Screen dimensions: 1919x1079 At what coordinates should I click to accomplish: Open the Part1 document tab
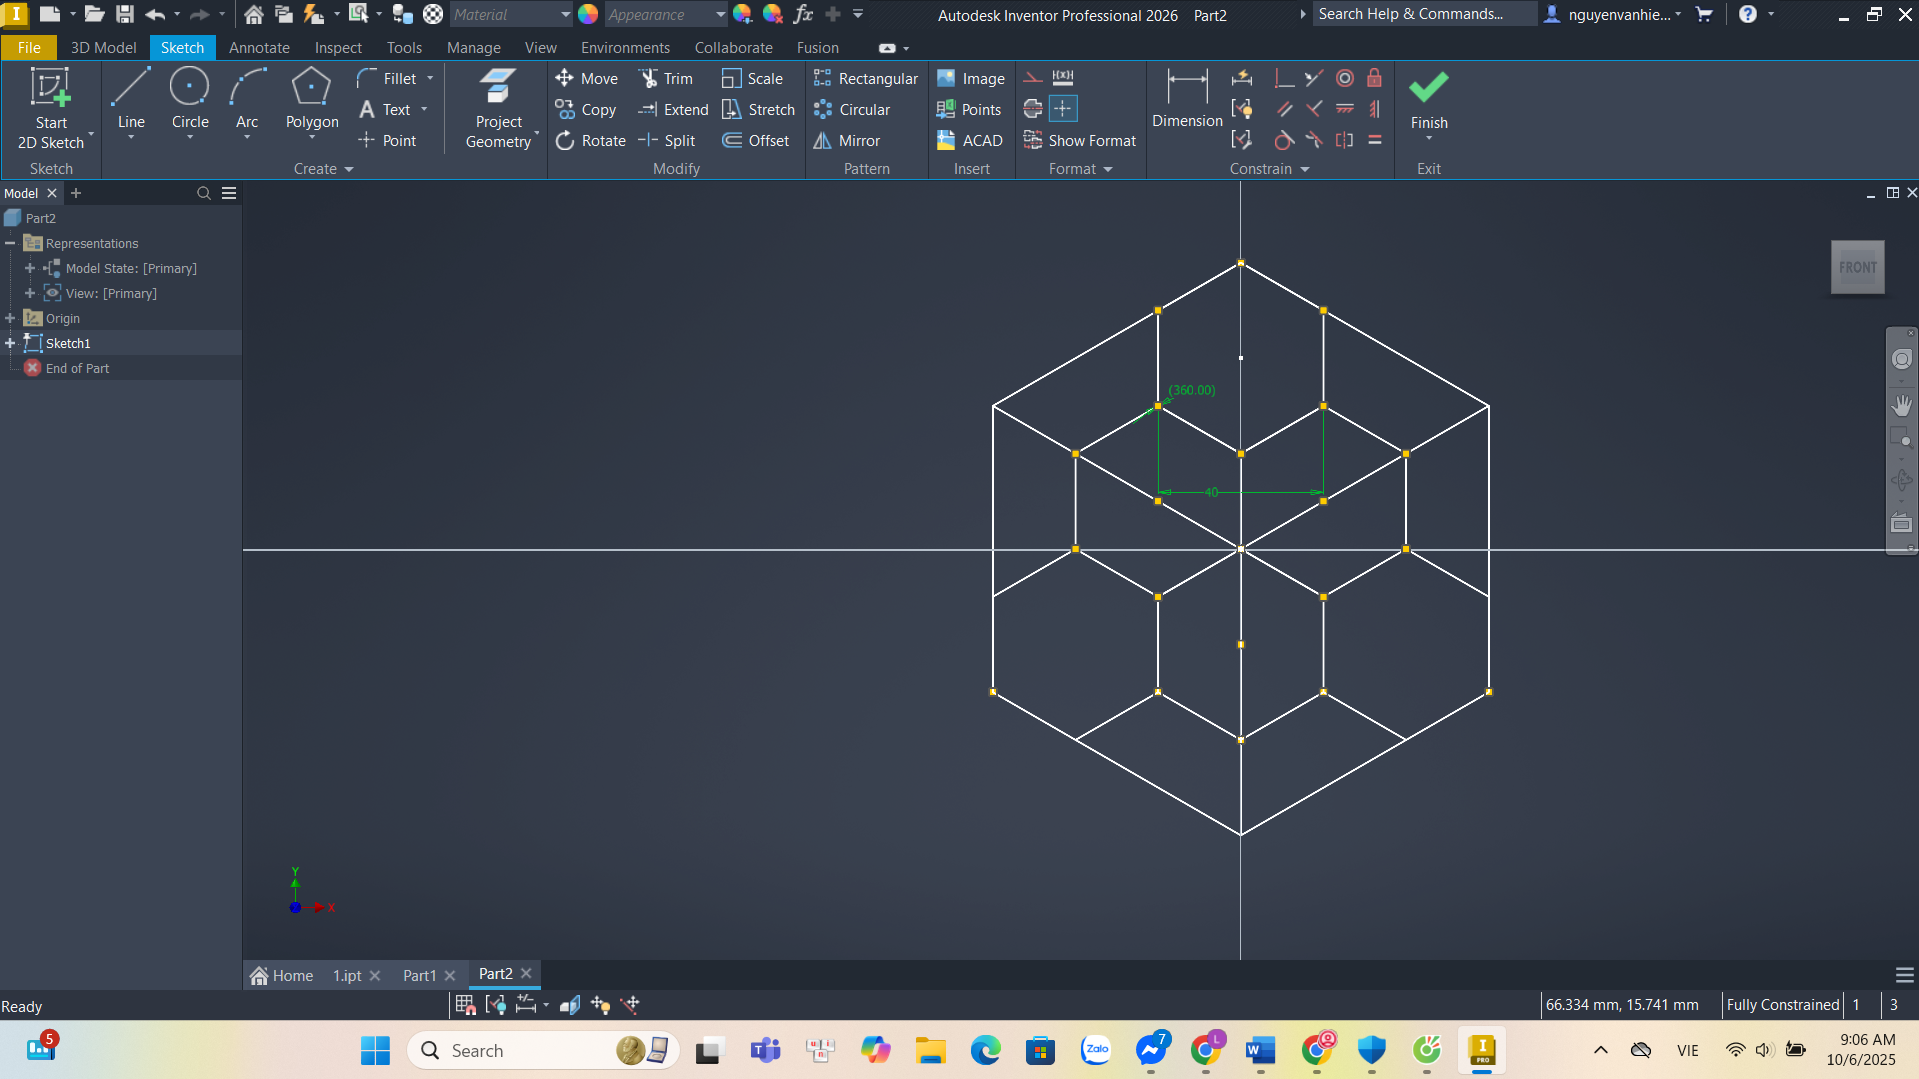click(x=419, y=975)
